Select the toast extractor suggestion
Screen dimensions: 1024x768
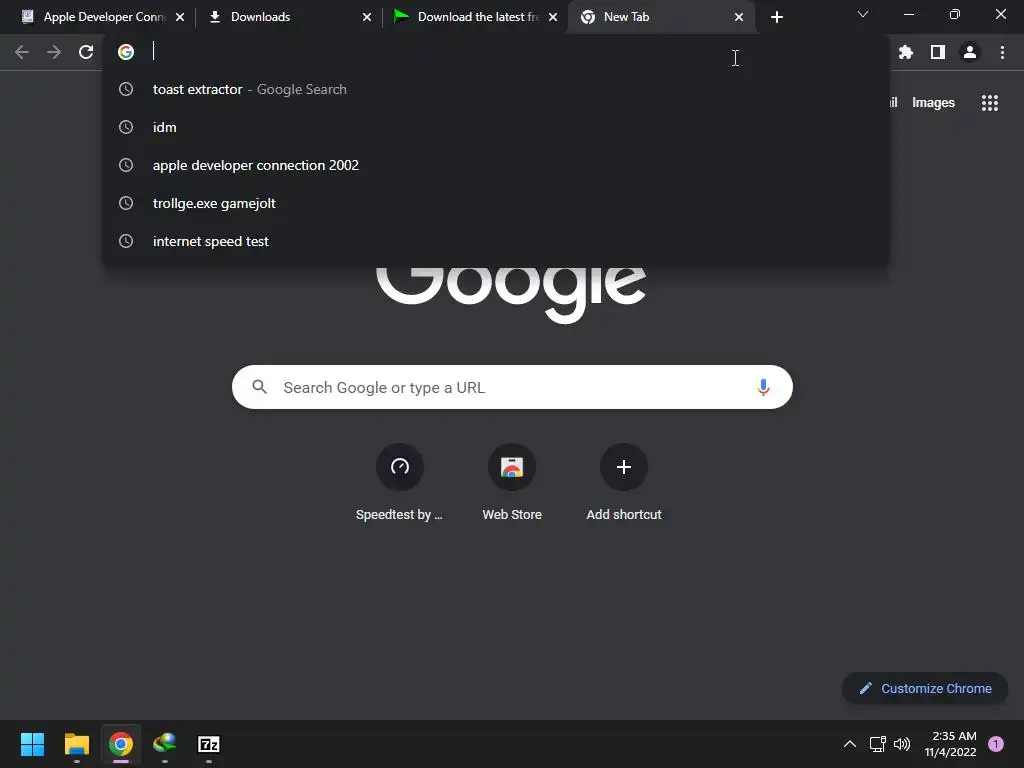[496, 89]
